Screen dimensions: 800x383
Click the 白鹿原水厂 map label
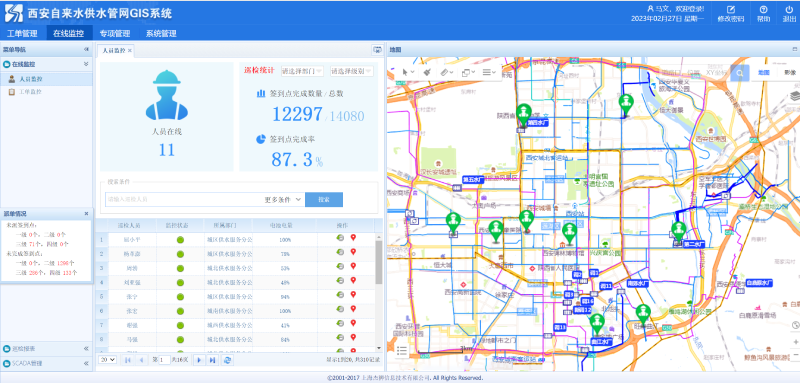point(760,282)
